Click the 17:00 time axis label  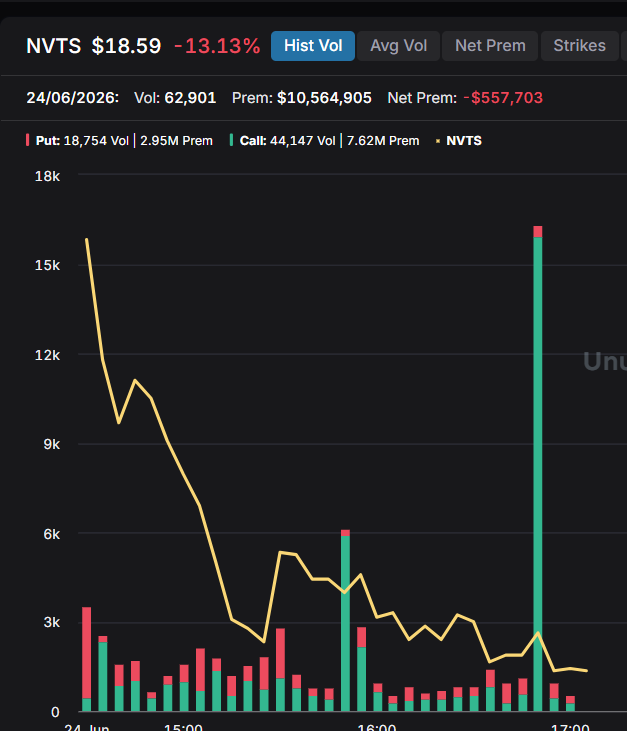tap(570, 727)
